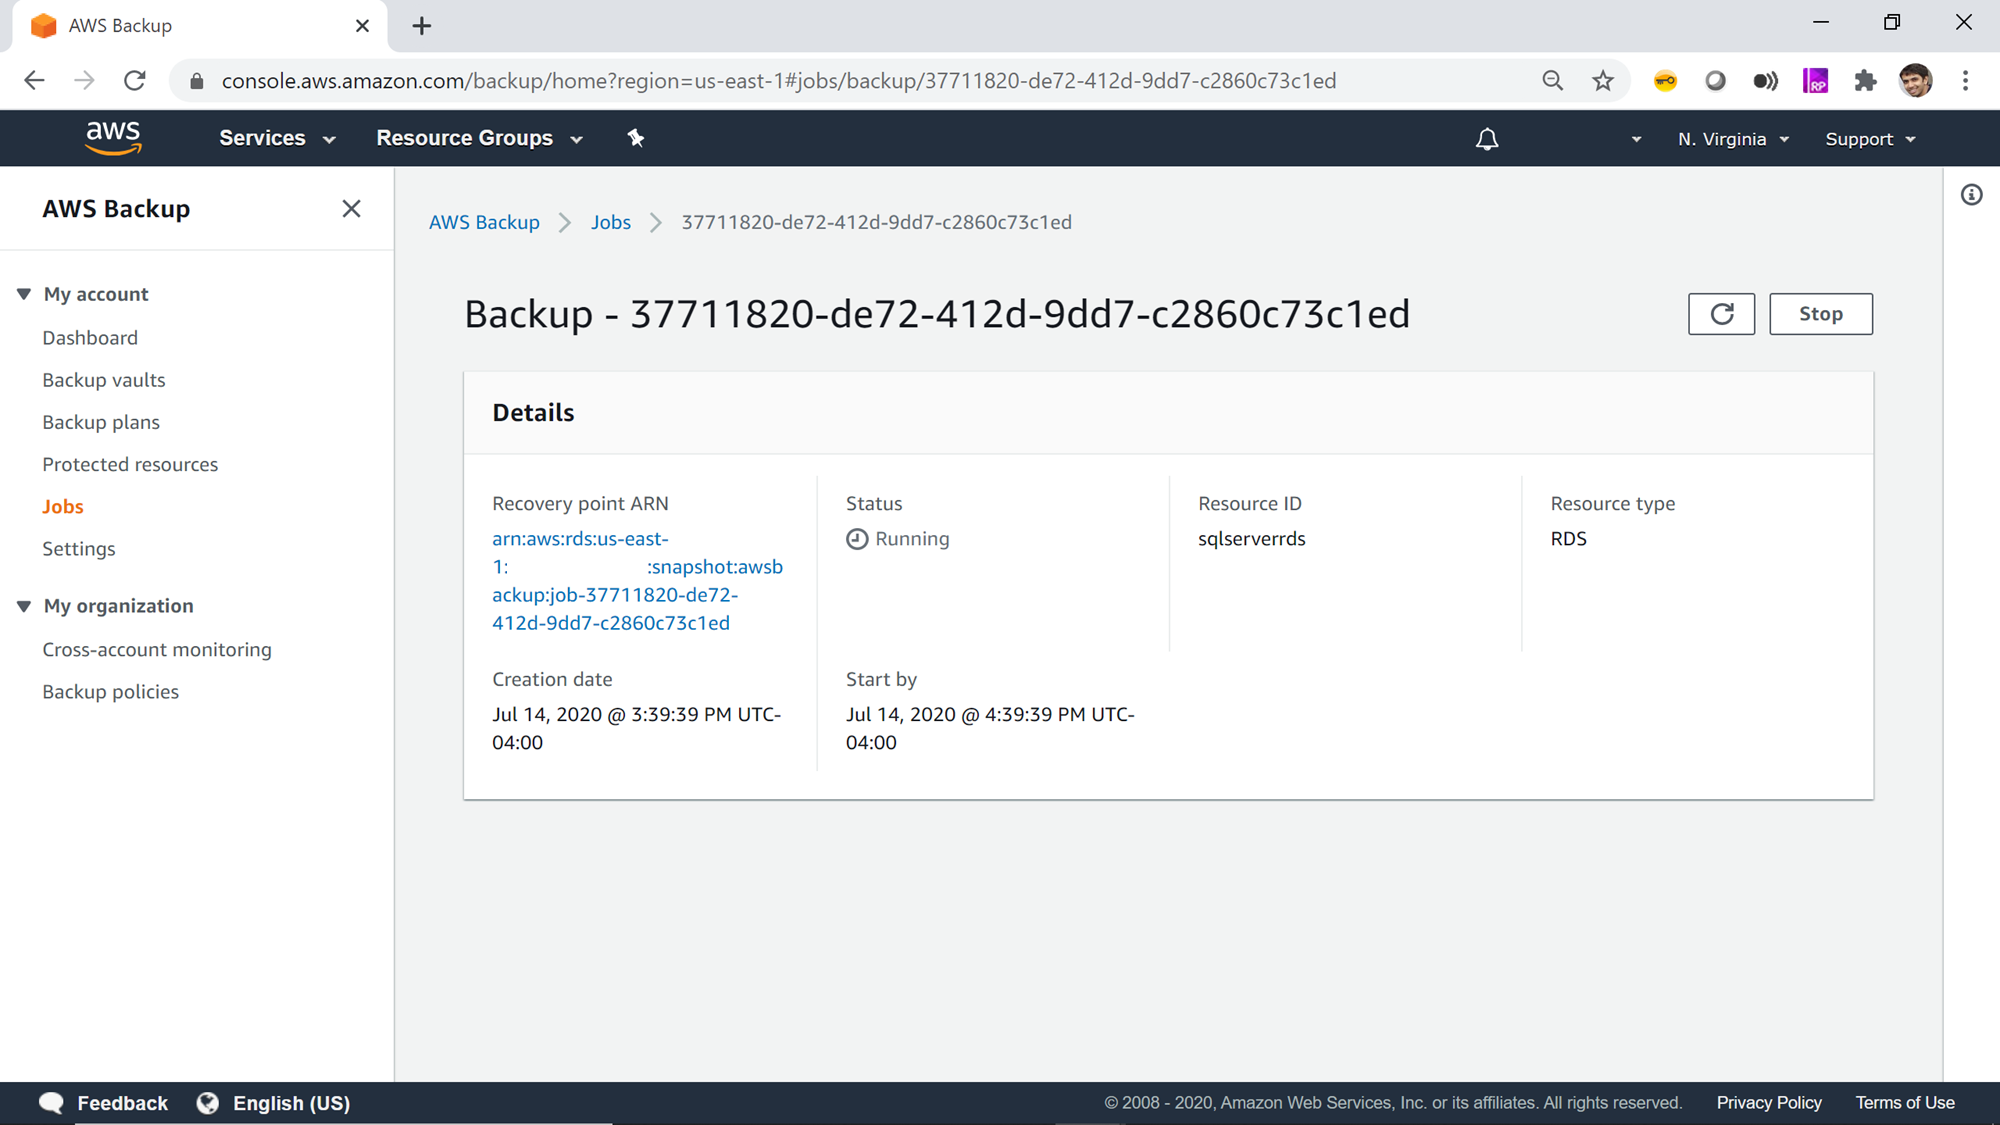
Task: Open the N. Virginia region selector
Action: click(x=1733, y=139)
